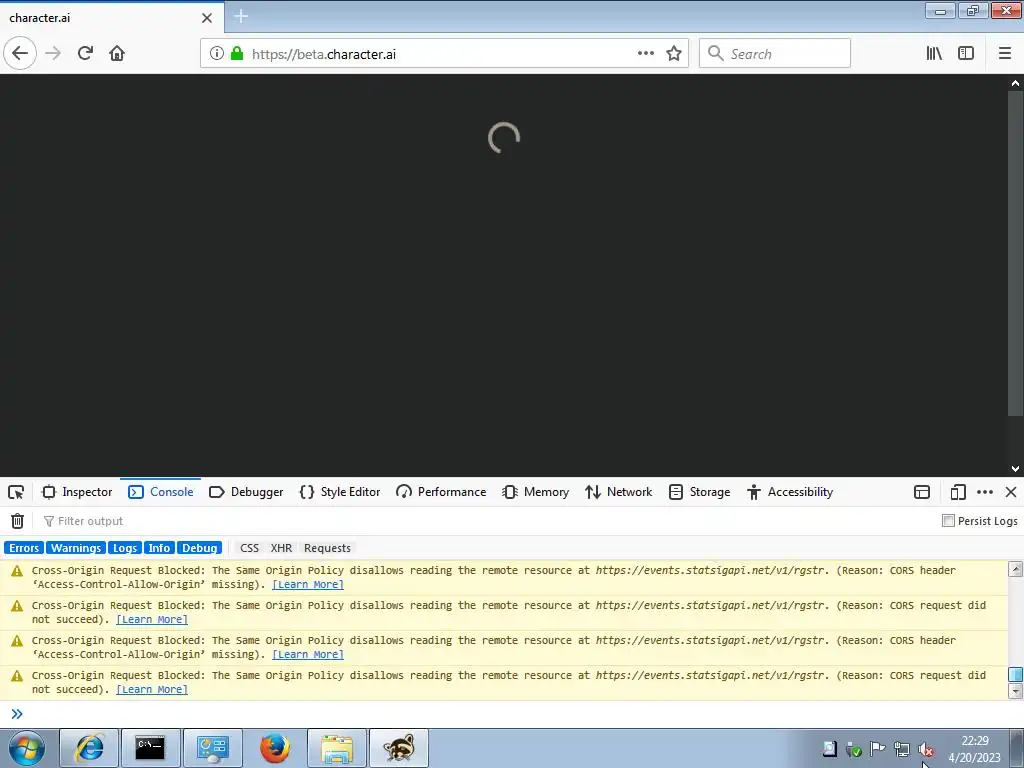
Task: Click page scrollbar down arrow
Action: tap(1015, 469)
